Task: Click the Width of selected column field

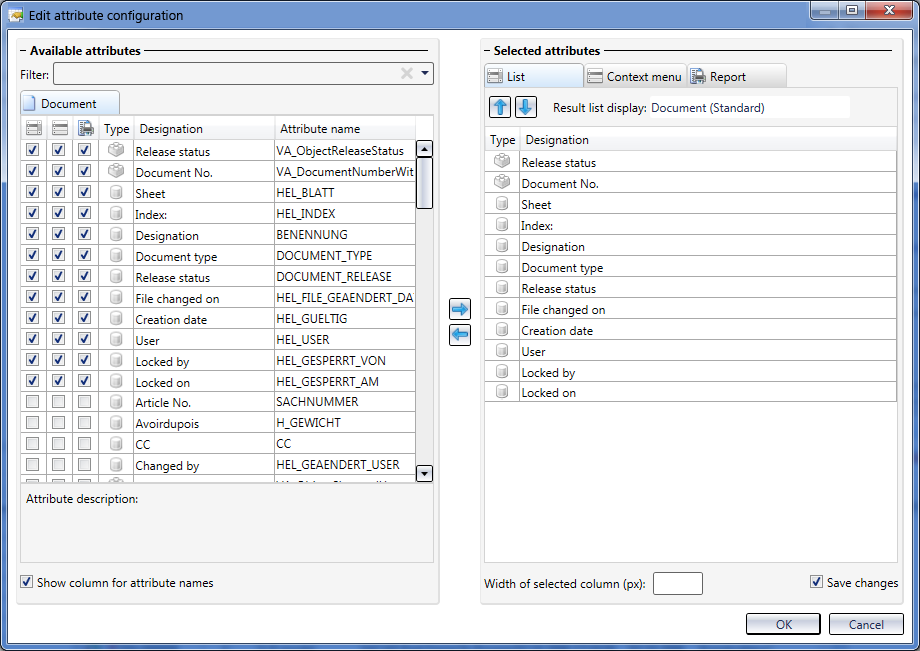Action: click(677, 584)
